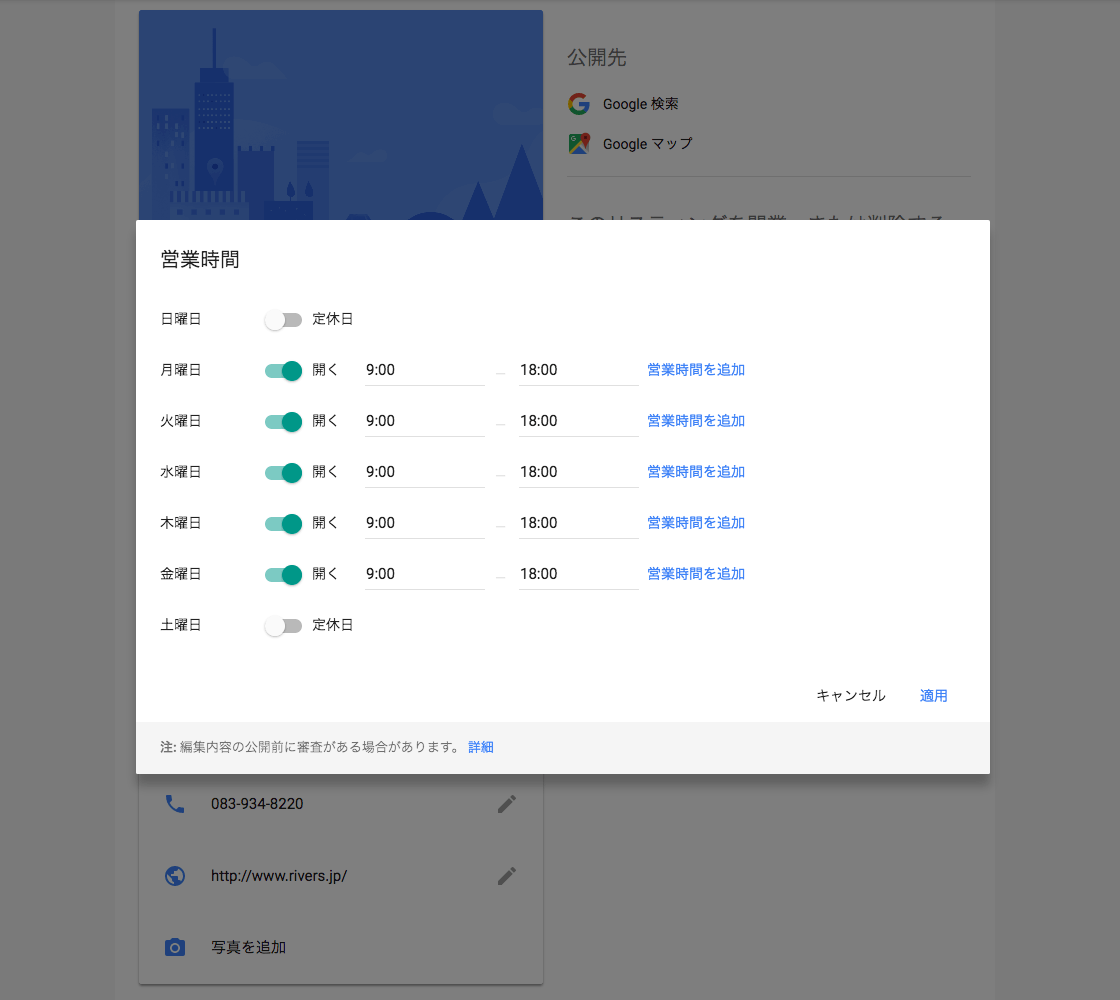
Task: Click the city skyline cover image
Action: (341, 115)
